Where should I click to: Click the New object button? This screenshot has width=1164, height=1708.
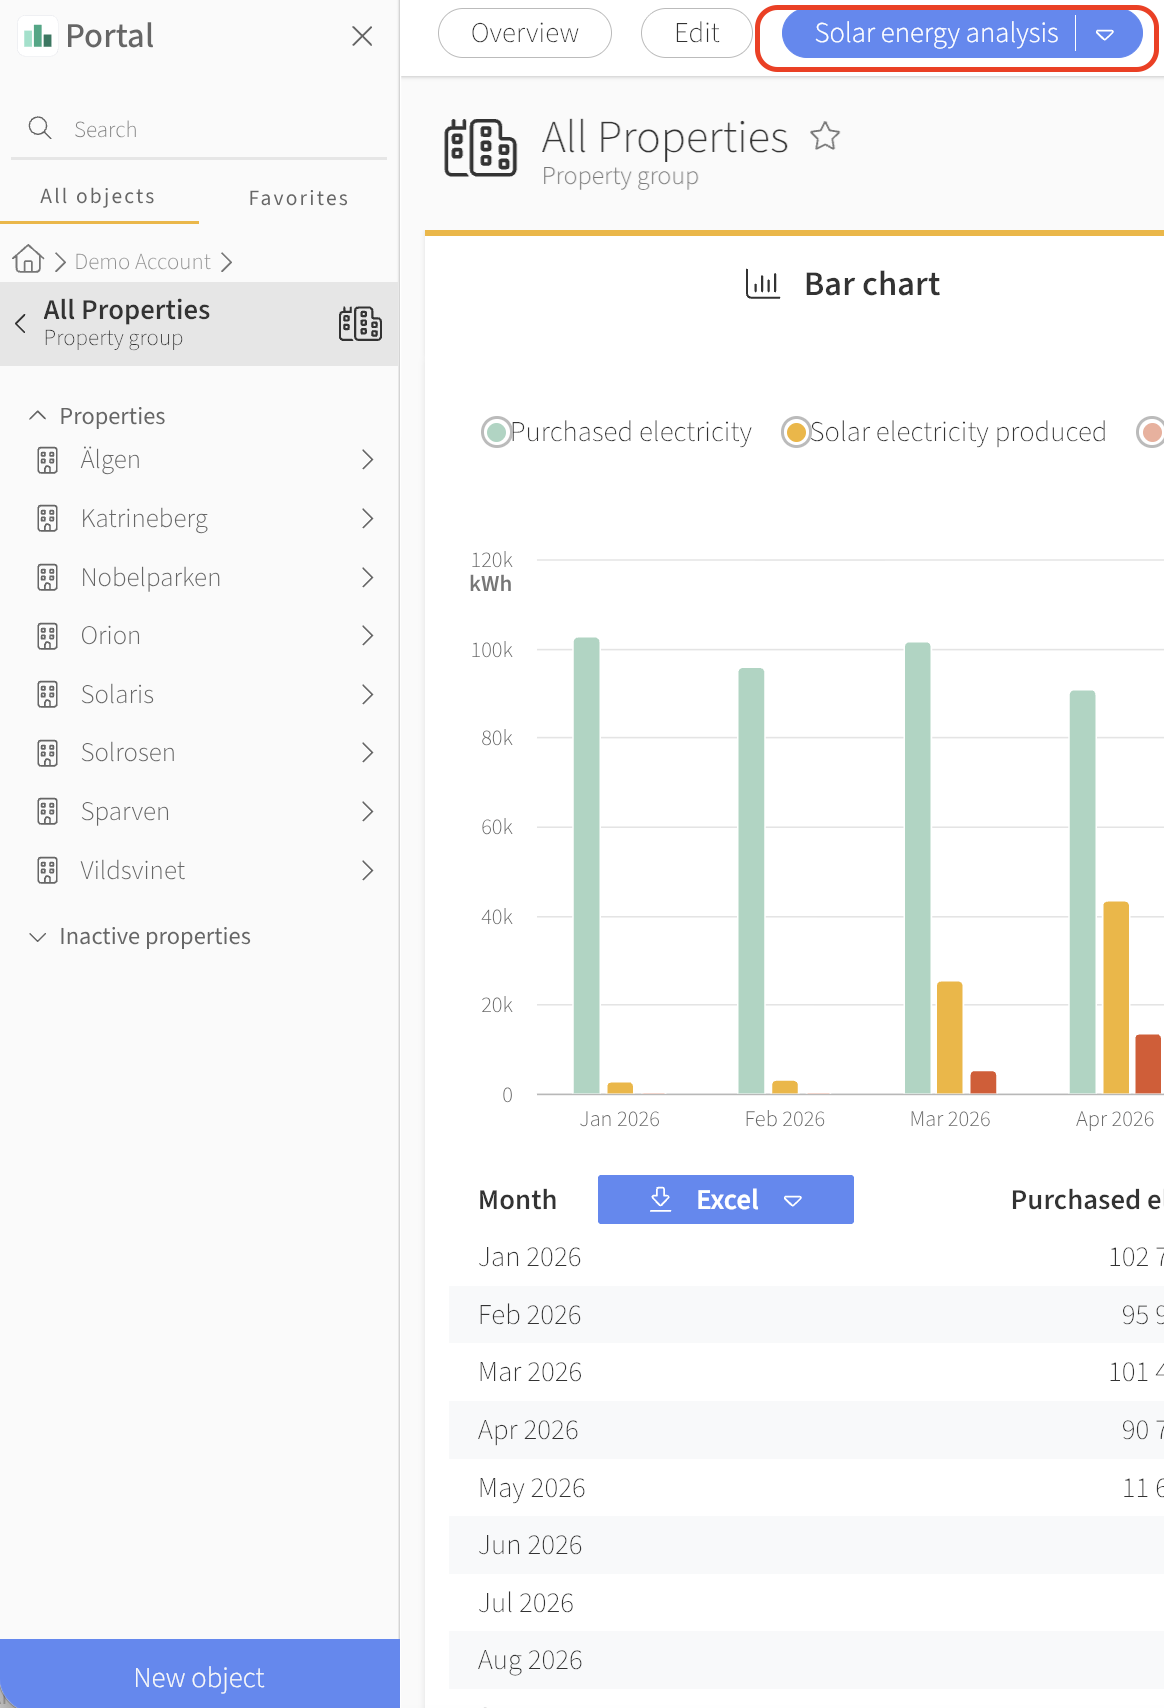coord(200,1676)
